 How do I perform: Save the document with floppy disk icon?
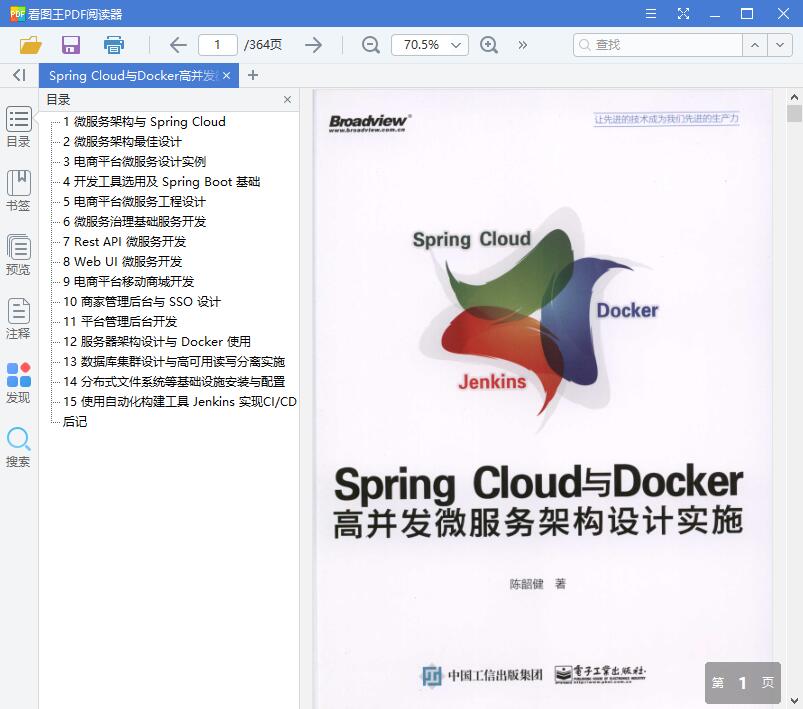click(x=71, y=45)
